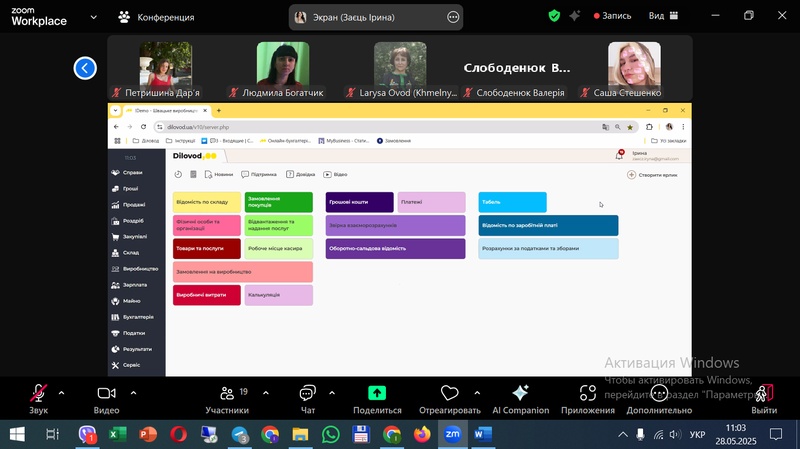Open the Zoom Workplace dropdown chevron
Viewport: 800px width, 449px height.
coord(93,17)
